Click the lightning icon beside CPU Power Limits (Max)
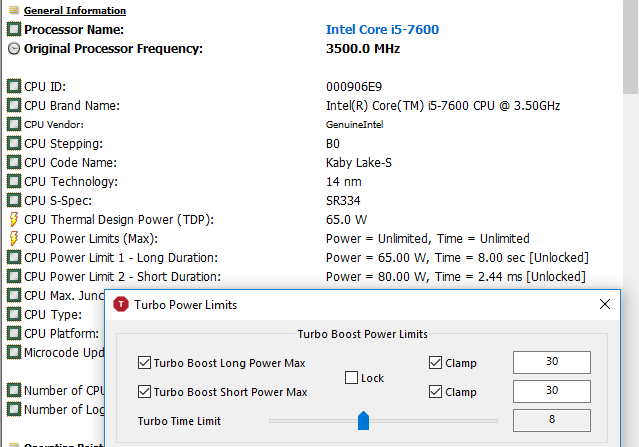The image size is (639, 447). [x=14, y=238]
